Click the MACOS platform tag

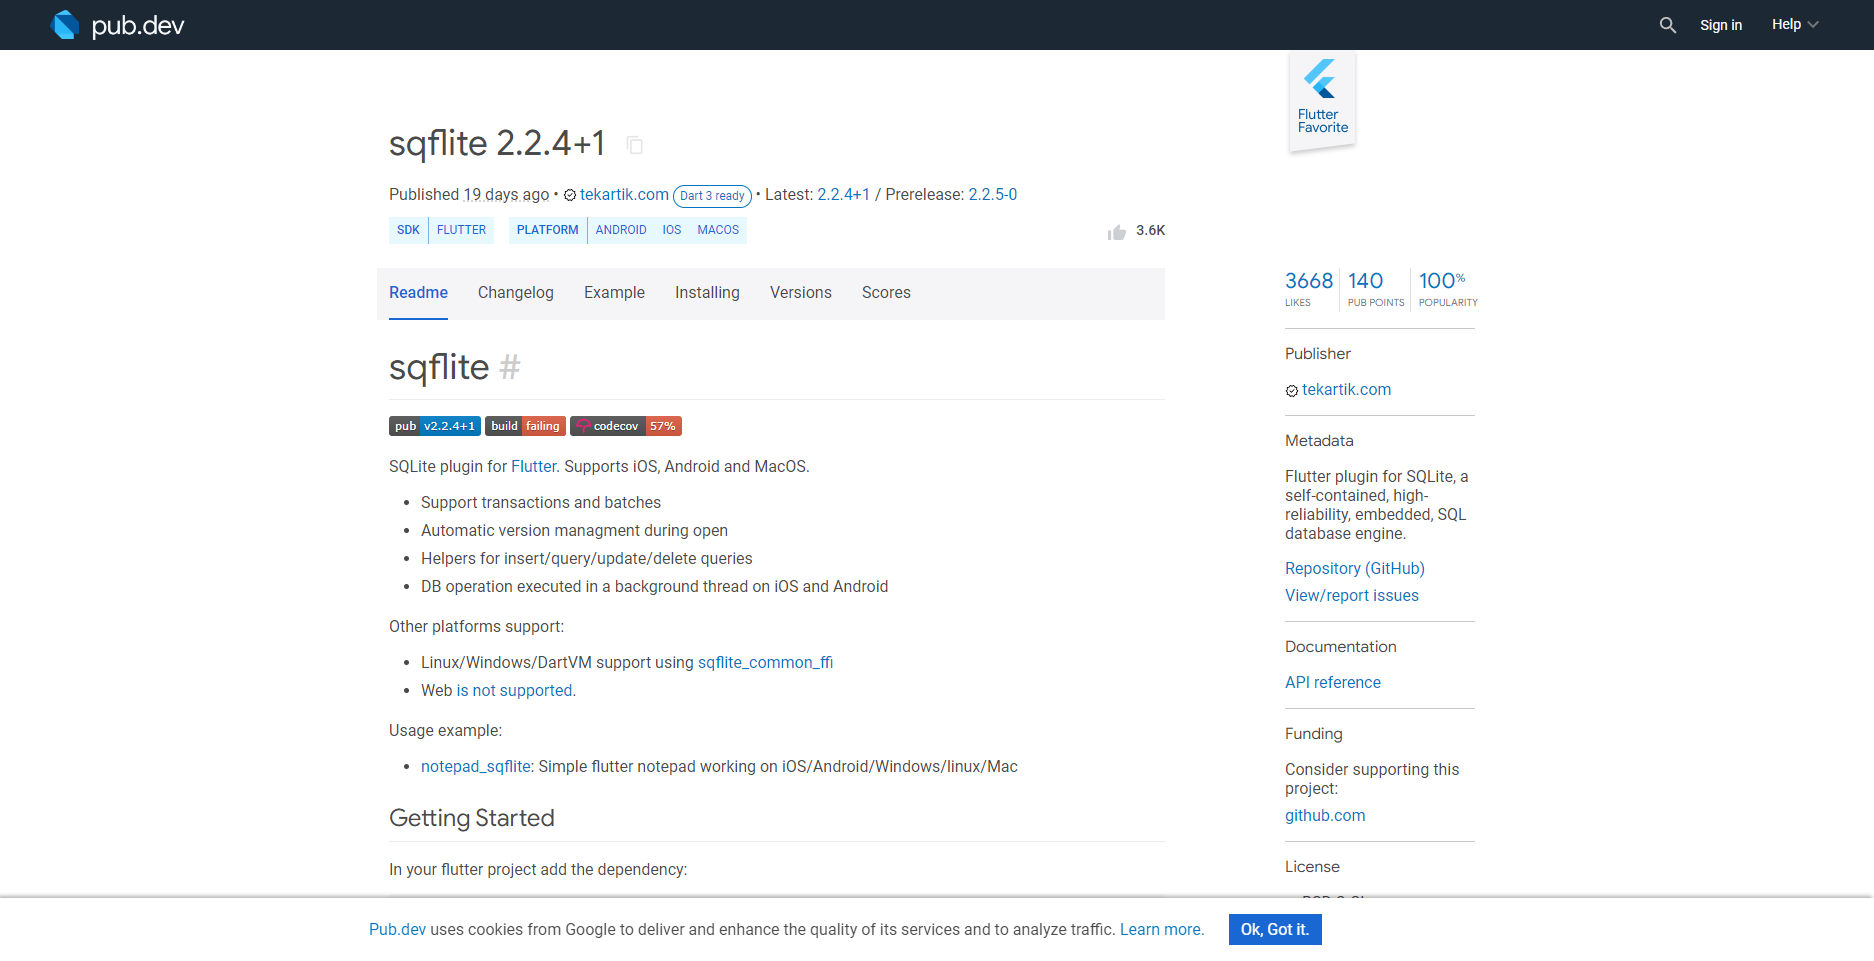pyautogui.click(x=718, y=230)
